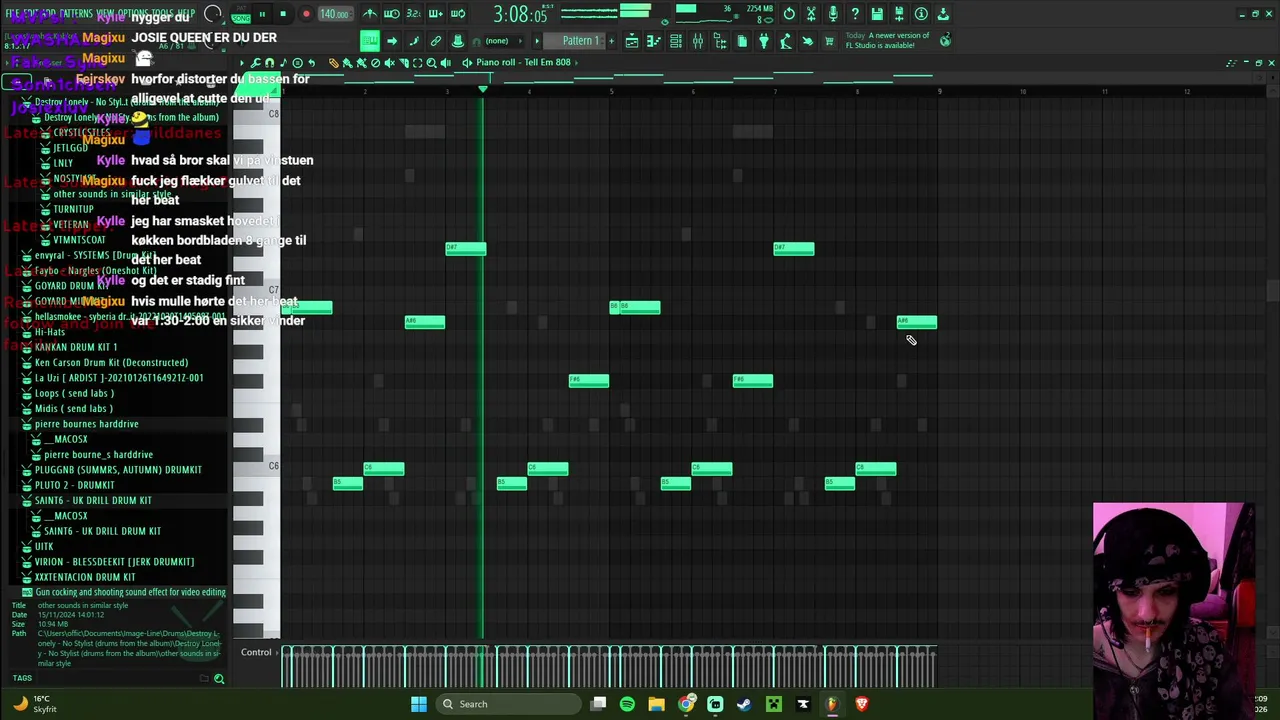Click the master volume knob
The height and width of the screenshot is (720, 1280).
(213, 14)
